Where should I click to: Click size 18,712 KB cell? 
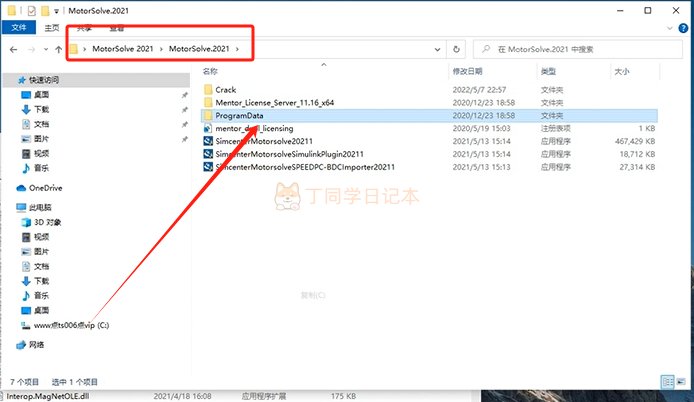pyautogui.click(x=637, y=154)
